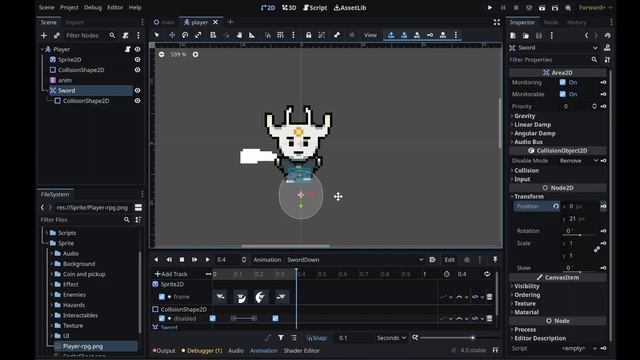Toggle visibility of Sprite2D node
Image resolution: width=640 pixels, height=360 pixels.
click(138, 60)
